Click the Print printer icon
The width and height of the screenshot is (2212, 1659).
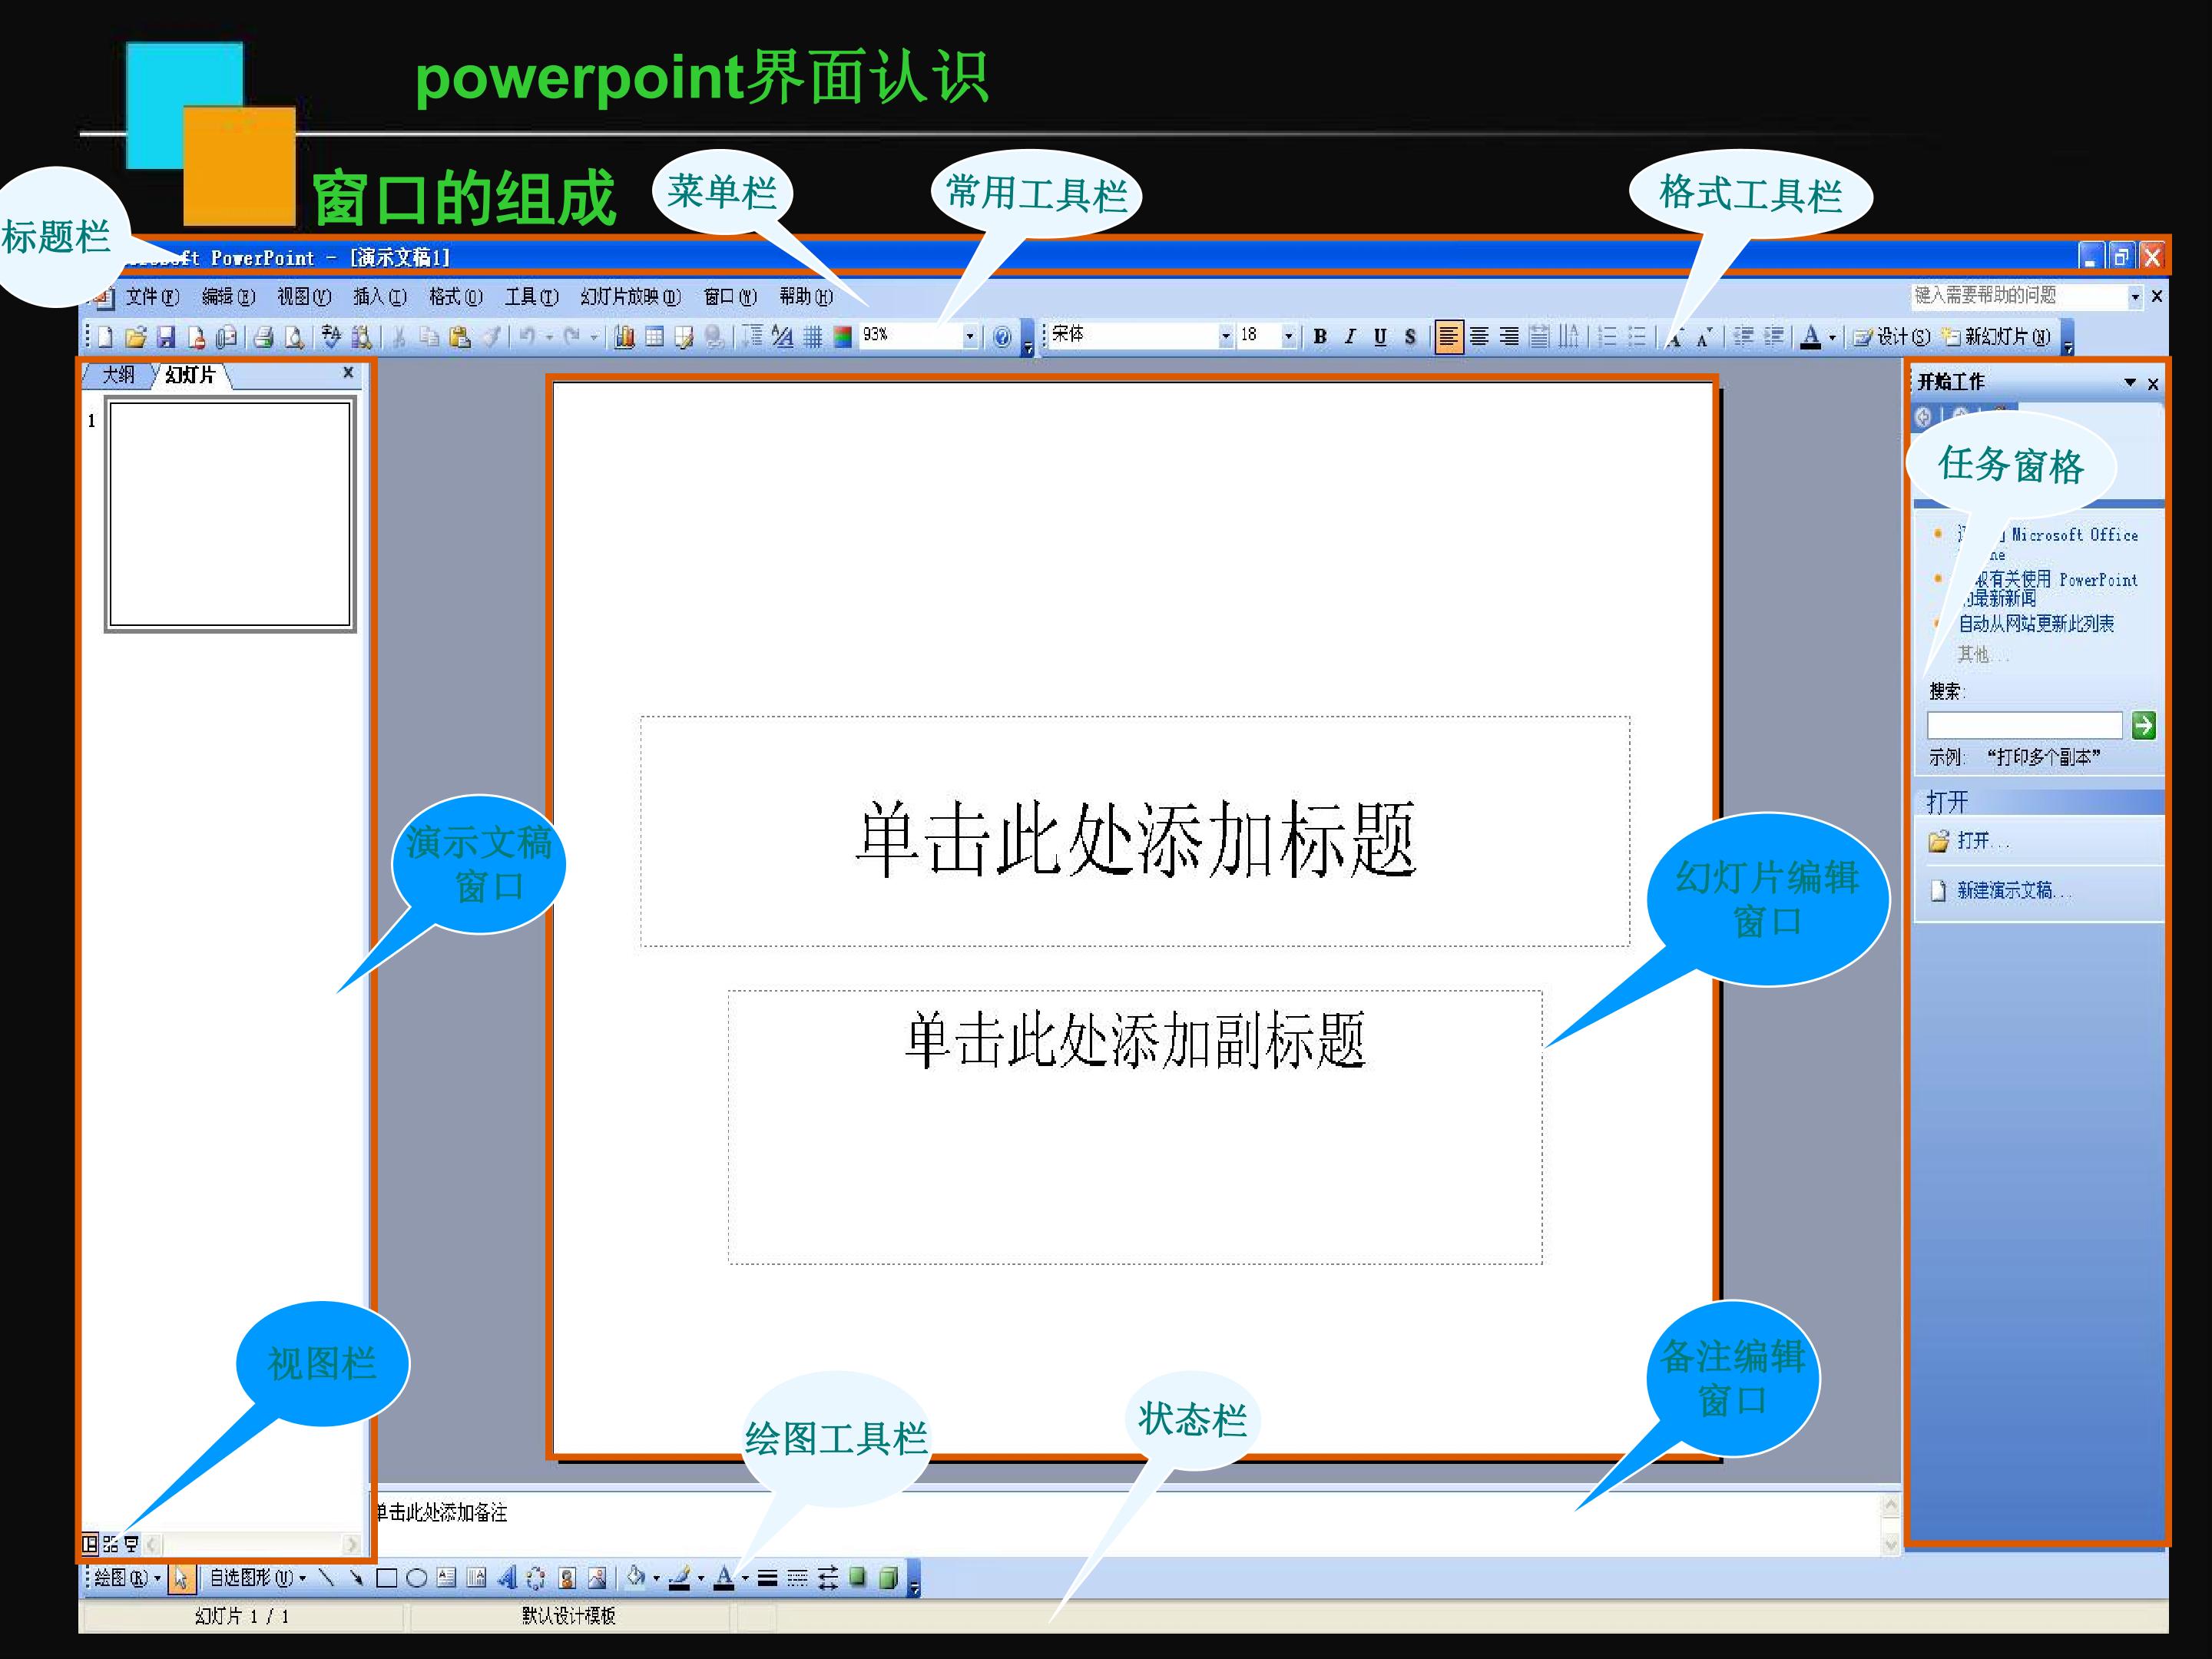[263, 337]
